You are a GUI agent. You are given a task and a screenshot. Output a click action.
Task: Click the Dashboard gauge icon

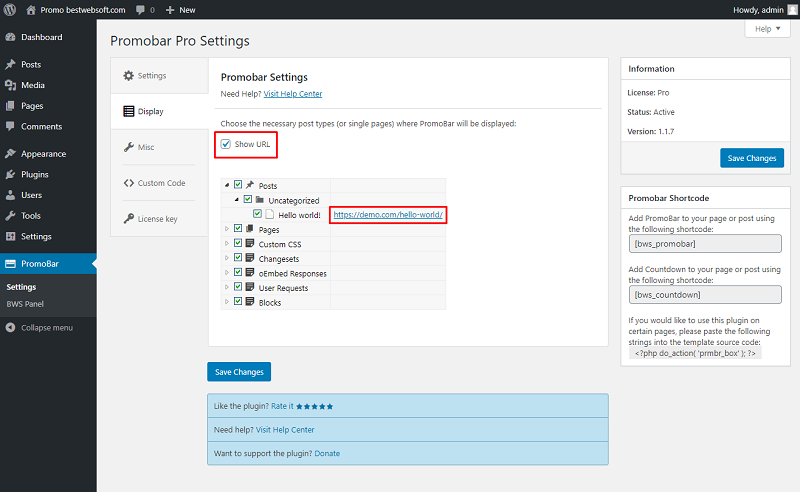(x=10, y=37)
